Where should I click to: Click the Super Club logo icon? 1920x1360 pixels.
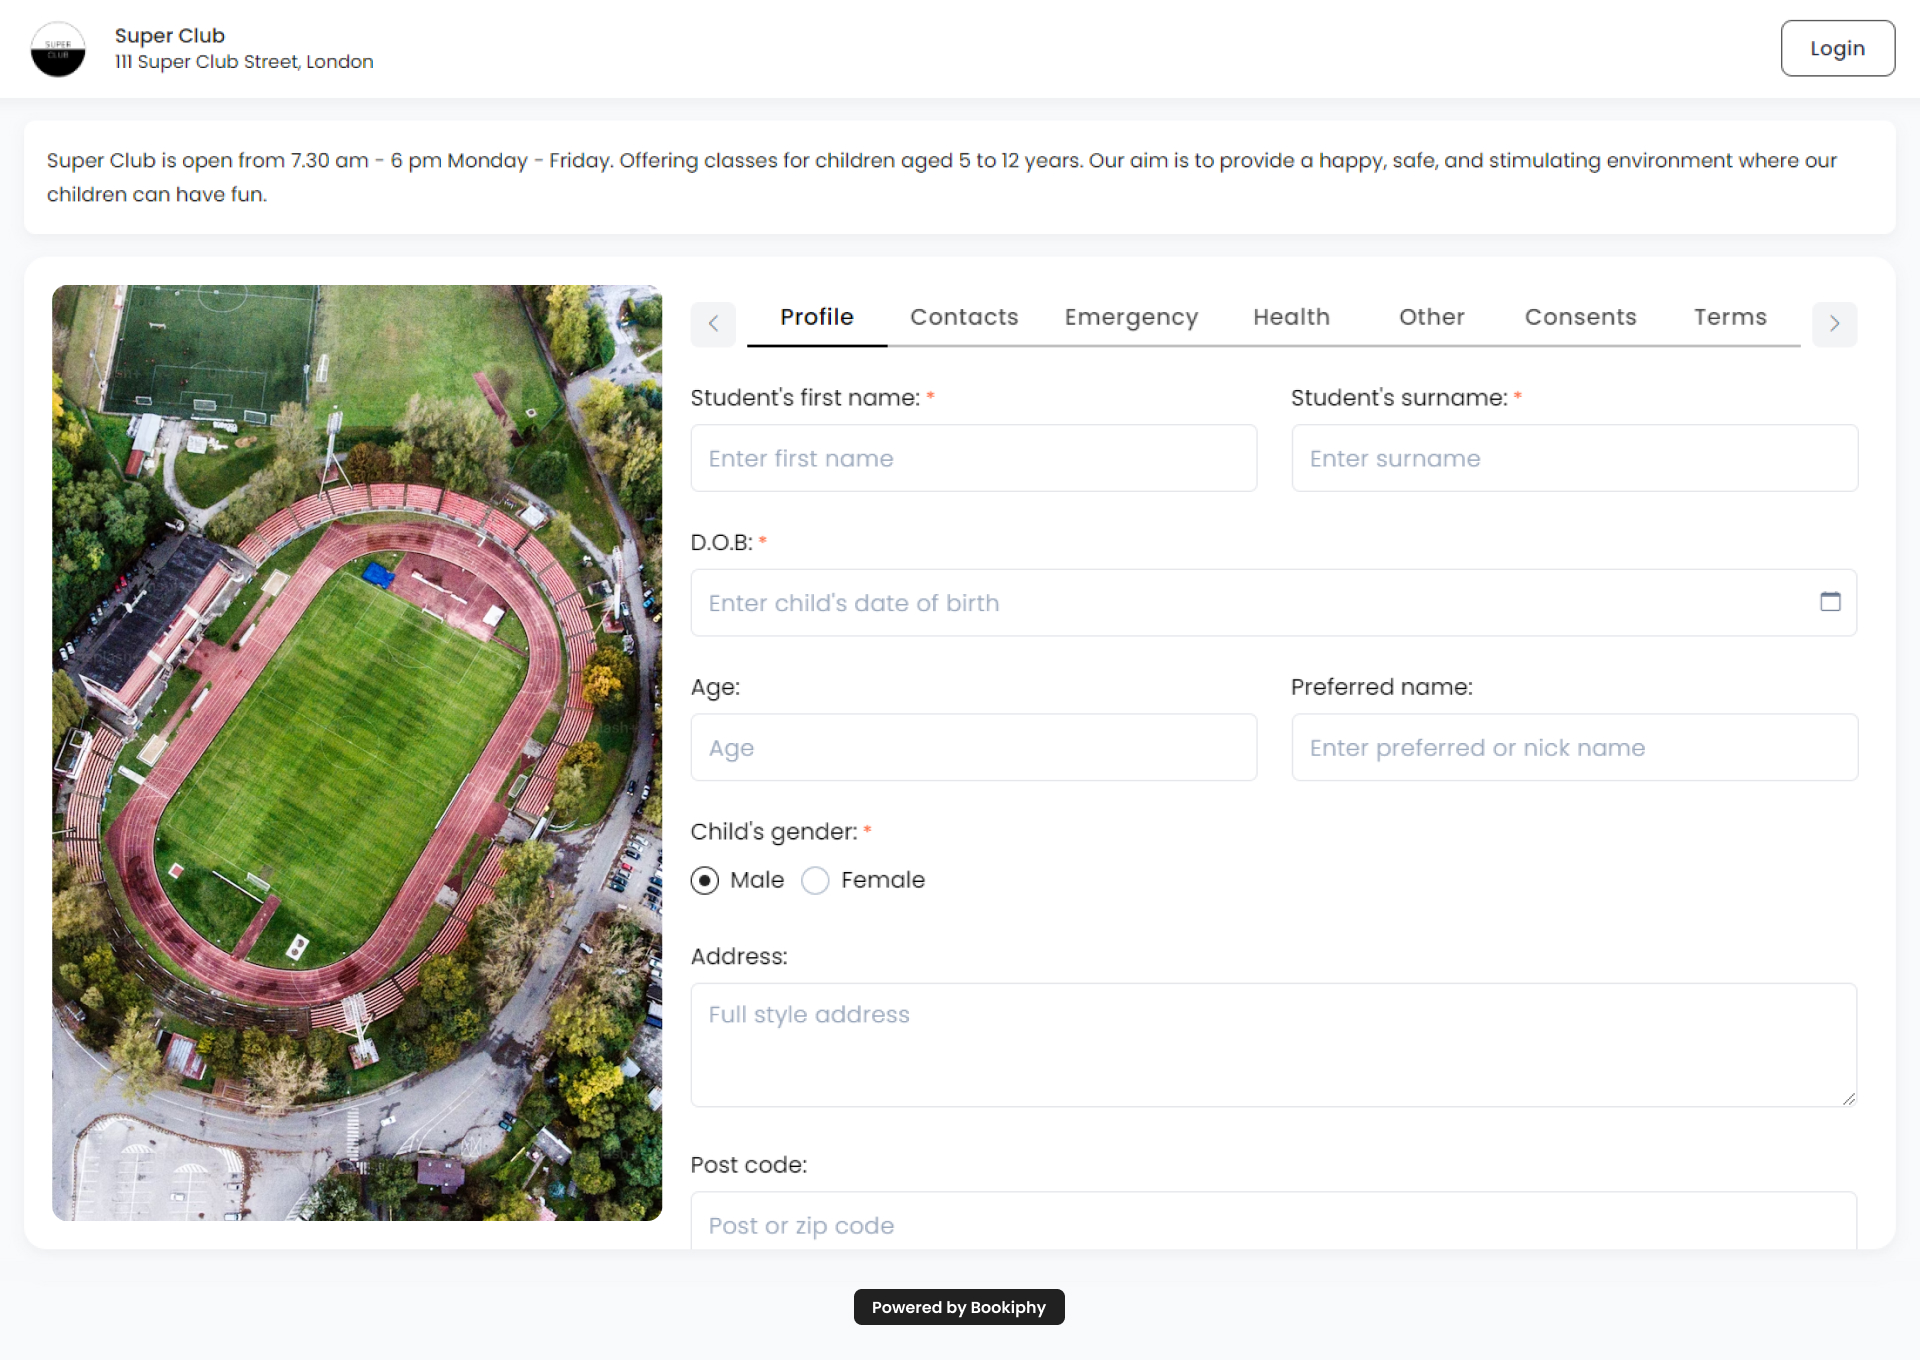pos(59,49)
